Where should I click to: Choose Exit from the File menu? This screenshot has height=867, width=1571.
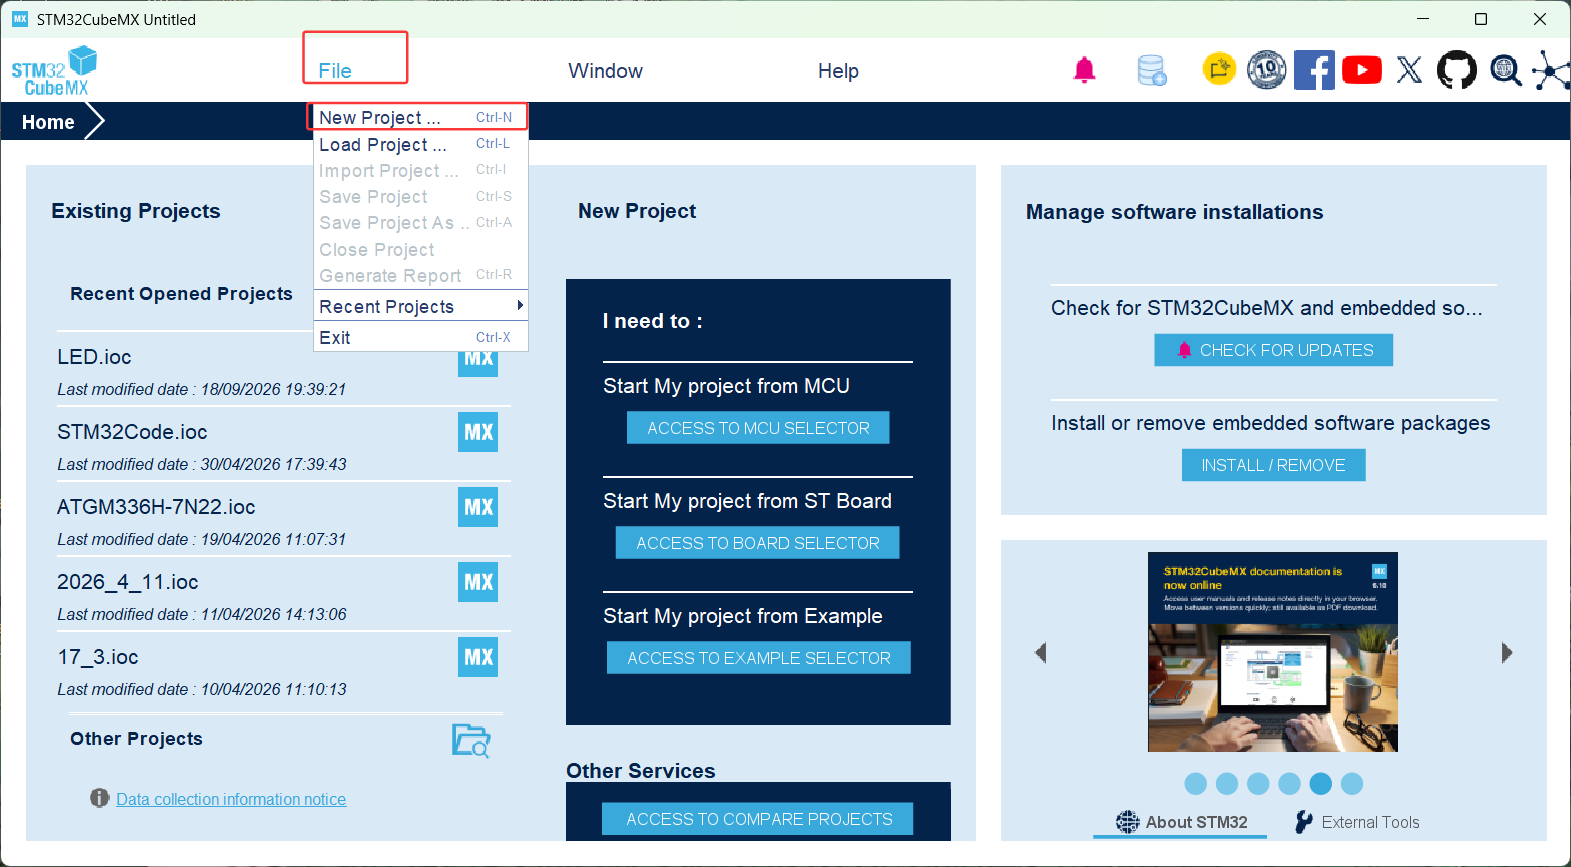[420, 337]
